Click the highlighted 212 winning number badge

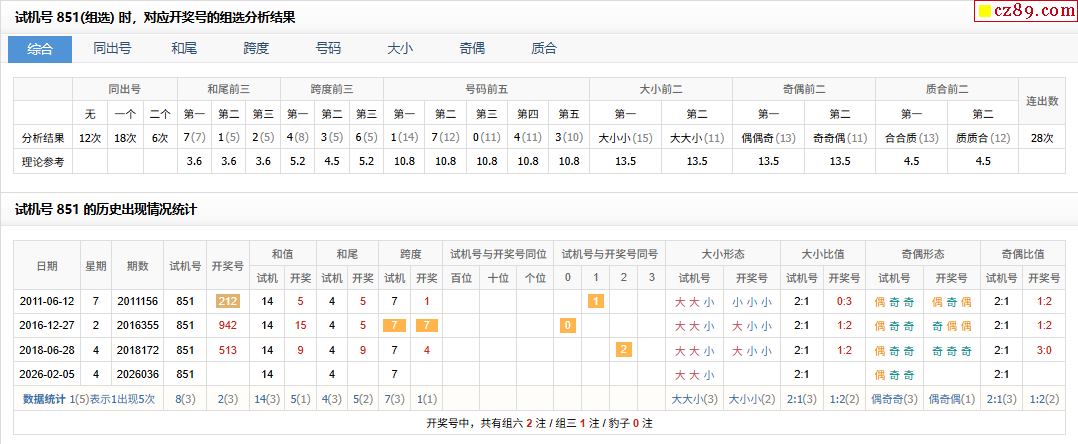tap(227, 300)
